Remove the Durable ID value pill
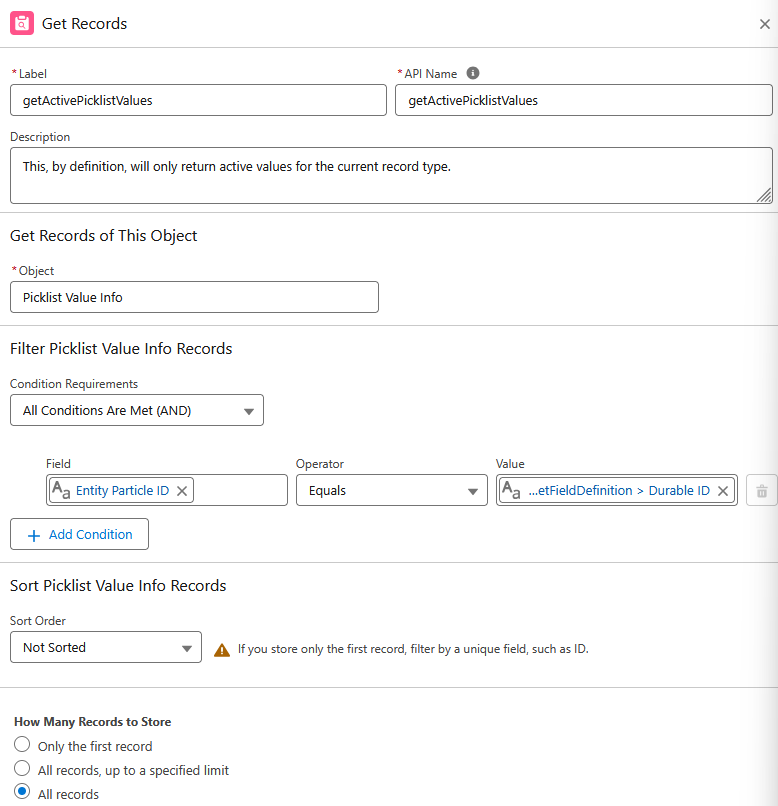778x806 pixels. tap(723, 491)
